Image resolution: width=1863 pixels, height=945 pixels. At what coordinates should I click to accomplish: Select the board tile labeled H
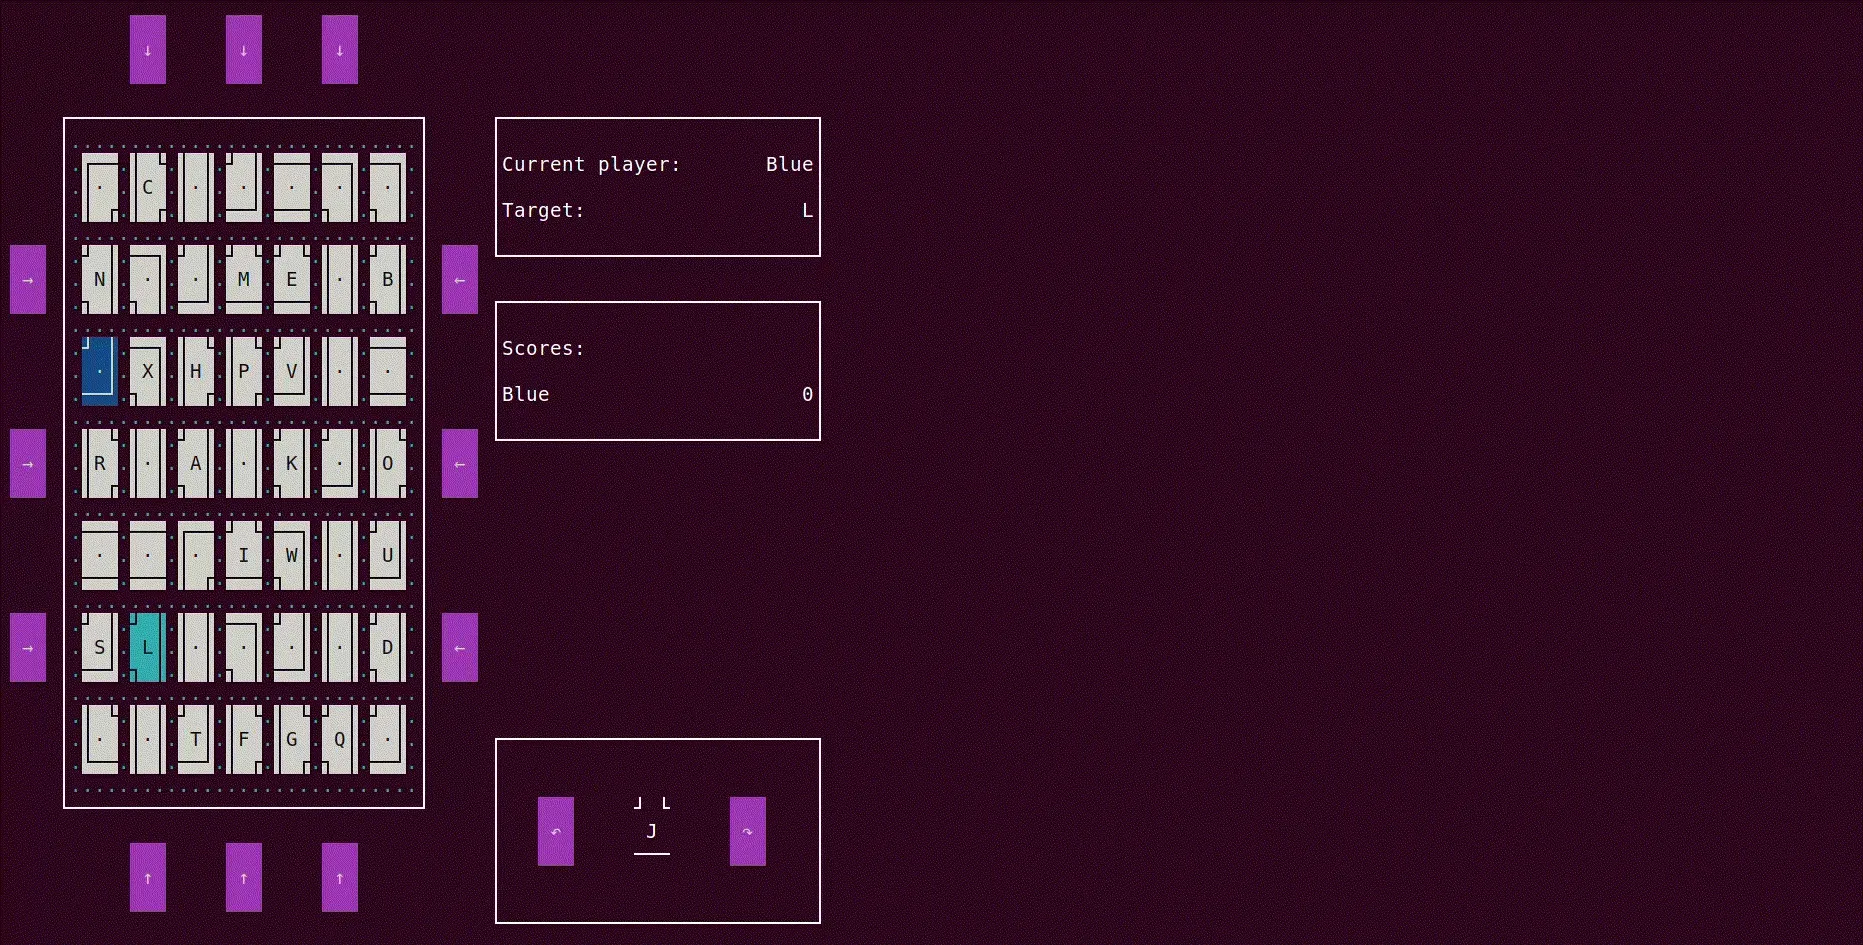tap(196, 372)
